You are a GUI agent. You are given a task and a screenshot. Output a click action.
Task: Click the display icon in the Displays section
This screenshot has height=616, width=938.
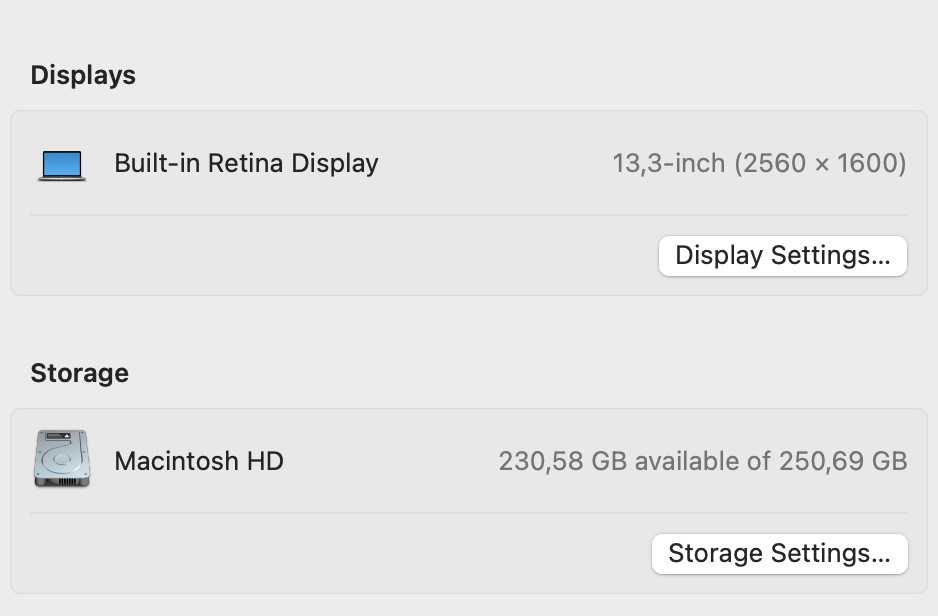(61, 163)
